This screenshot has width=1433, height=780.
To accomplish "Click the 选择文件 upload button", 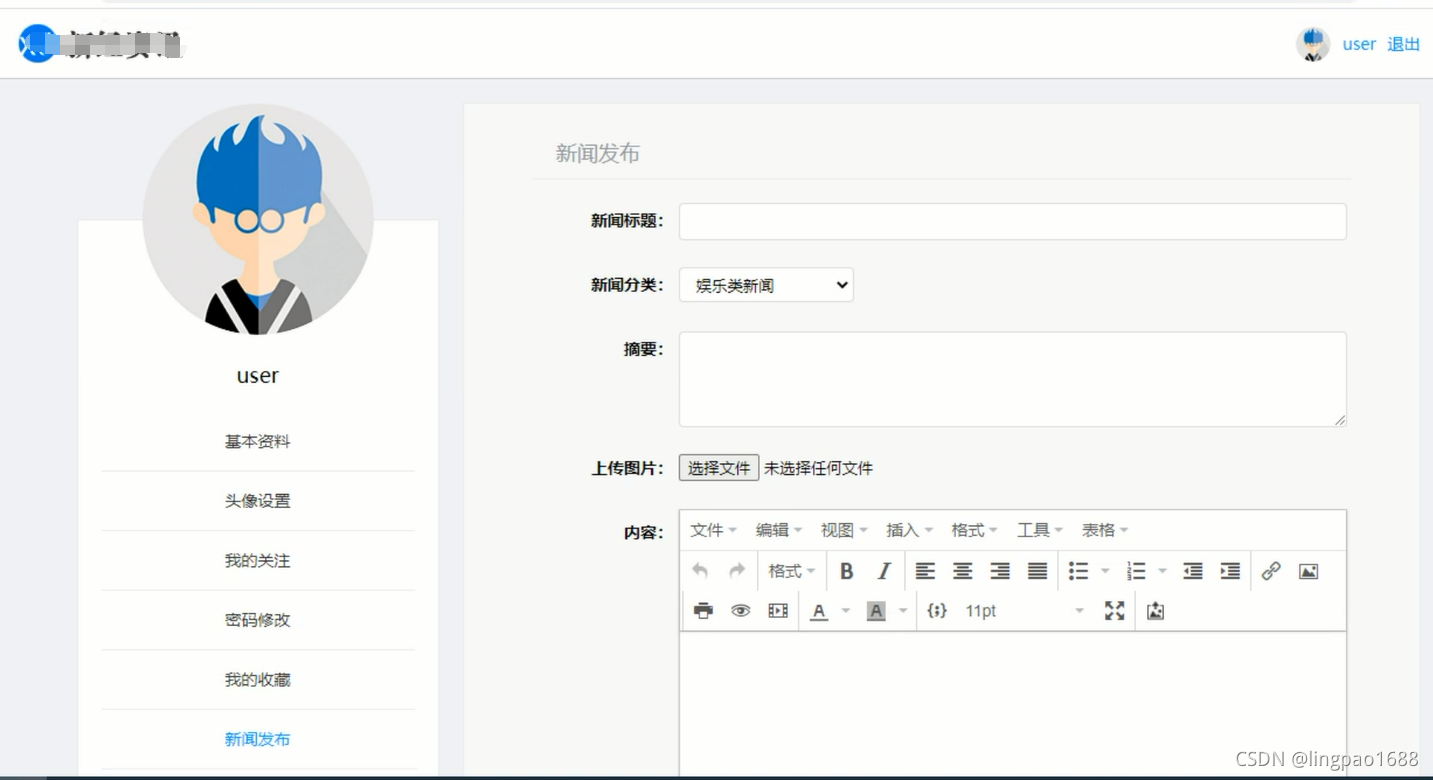I will point(719,468).
